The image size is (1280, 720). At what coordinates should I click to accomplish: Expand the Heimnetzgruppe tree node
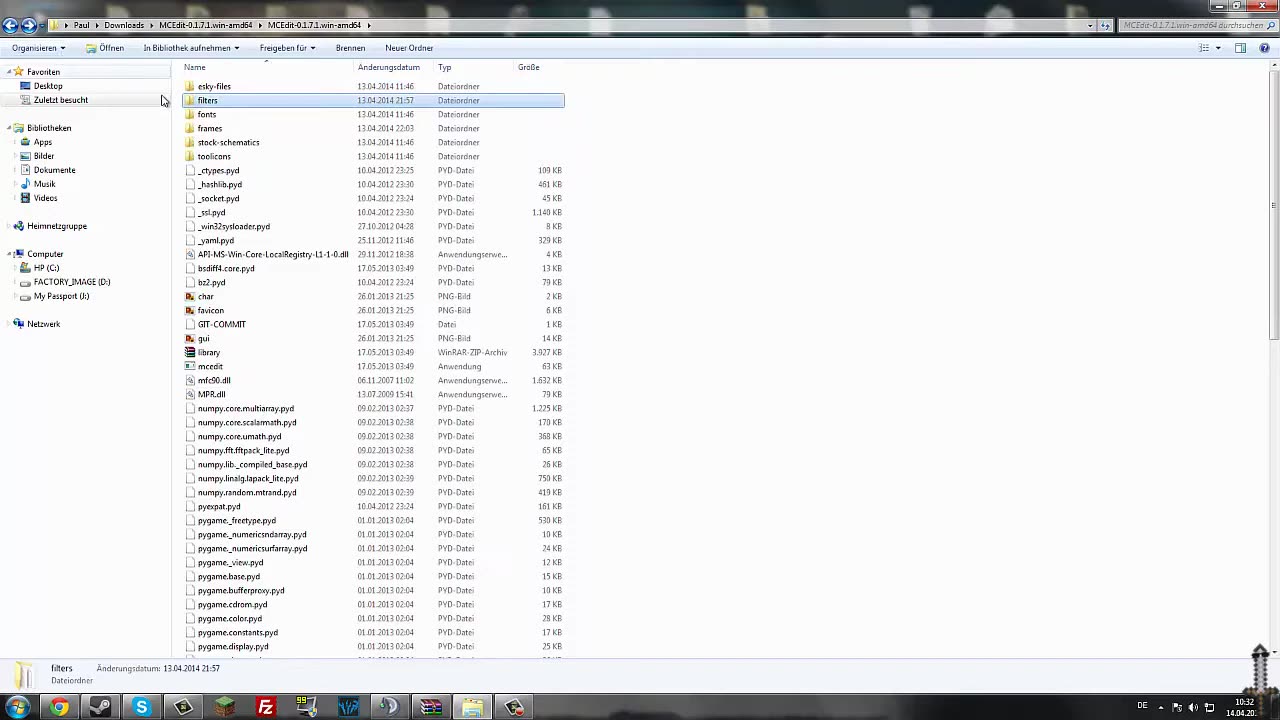click(x=7, y=226)
